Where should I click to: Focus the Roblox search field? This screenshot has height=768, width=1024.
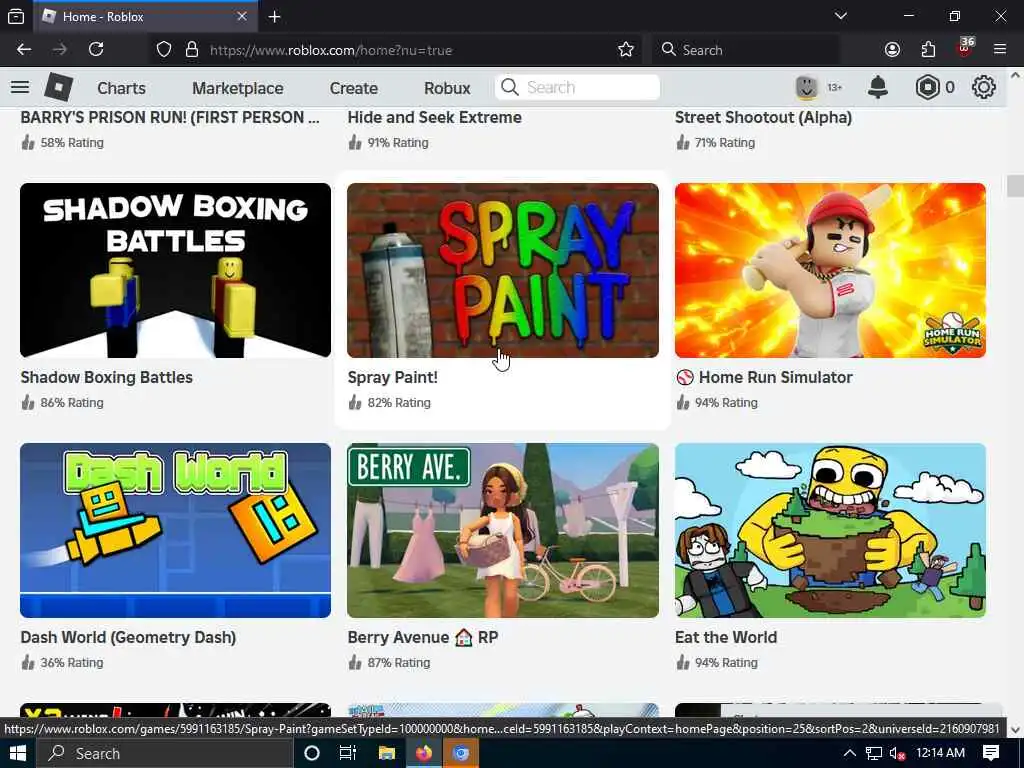click(x=577, y=87)
